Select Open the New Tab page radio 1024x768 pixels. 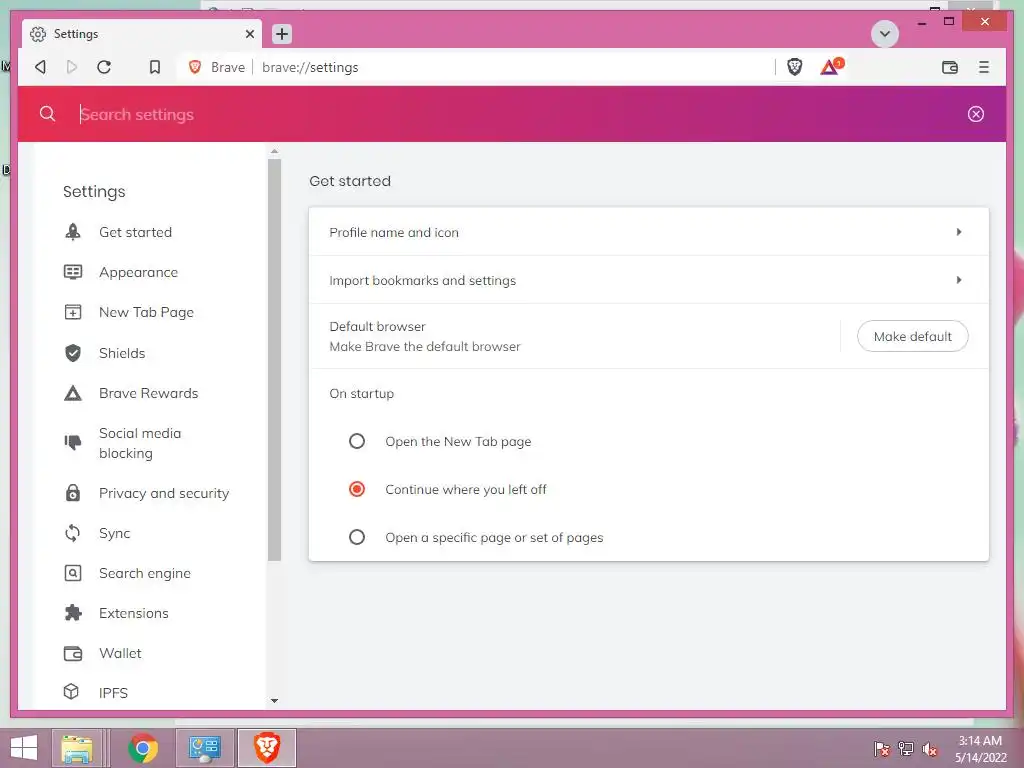tap(357, 441)
